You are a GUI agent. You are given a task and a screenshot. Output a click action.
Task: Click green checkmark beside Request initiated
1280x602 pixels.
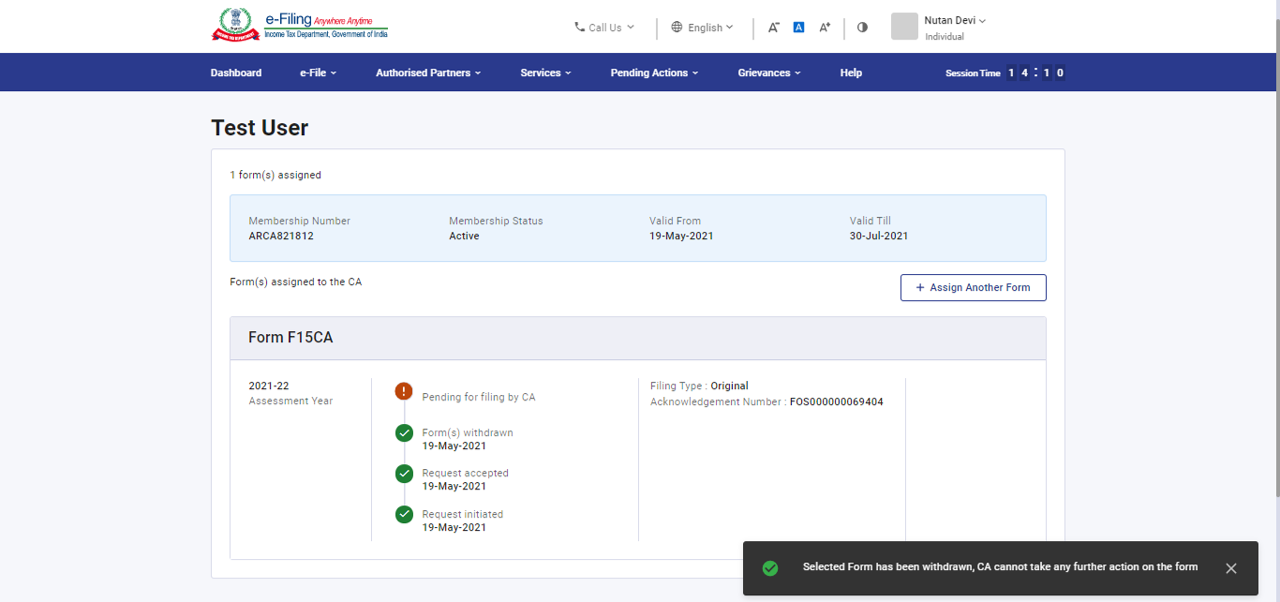coord(404,514)
